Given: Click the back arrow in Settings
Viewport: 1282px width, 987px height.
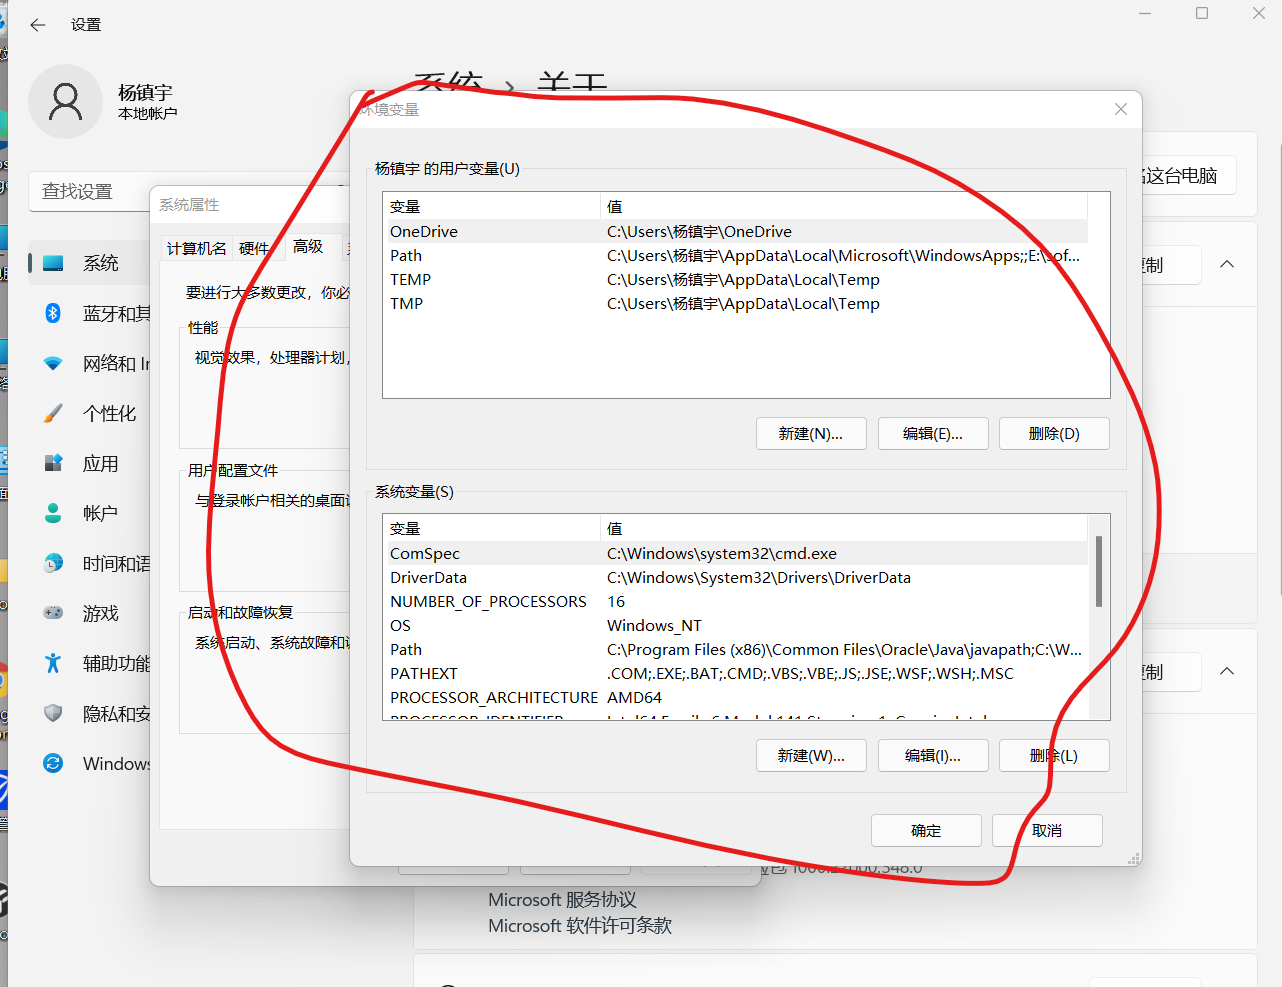Looking at the screenshot, I should (x=38, y=25).
